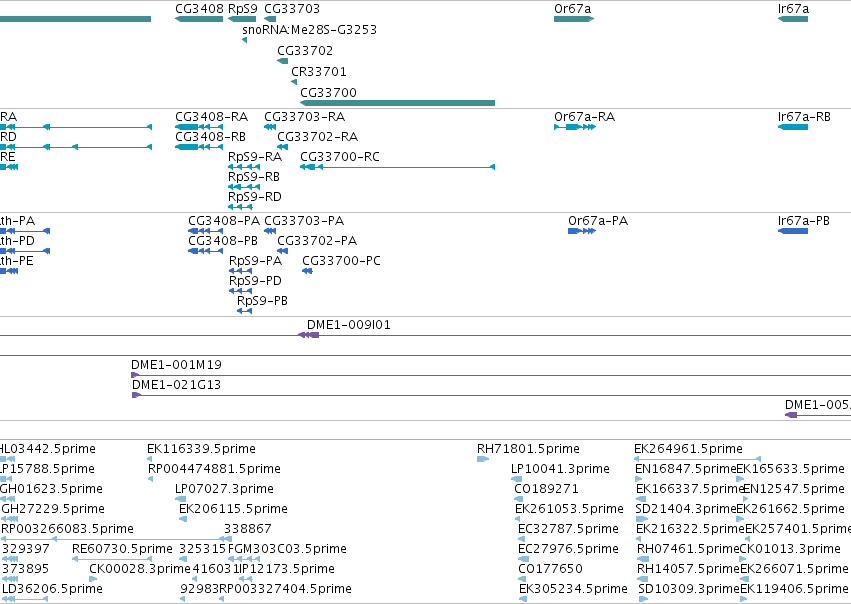Select the CO189271 EST label
Viewport: 851px width, 604px height.
tap(547, 489)
